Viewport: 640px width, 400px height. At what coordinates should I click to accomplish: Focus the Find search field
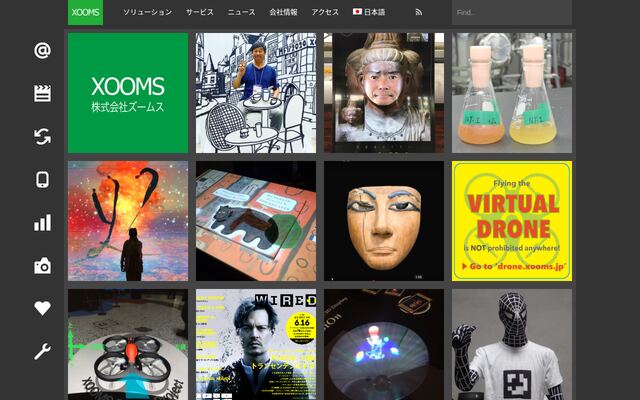pyautogui.click(x=512, y=13)
